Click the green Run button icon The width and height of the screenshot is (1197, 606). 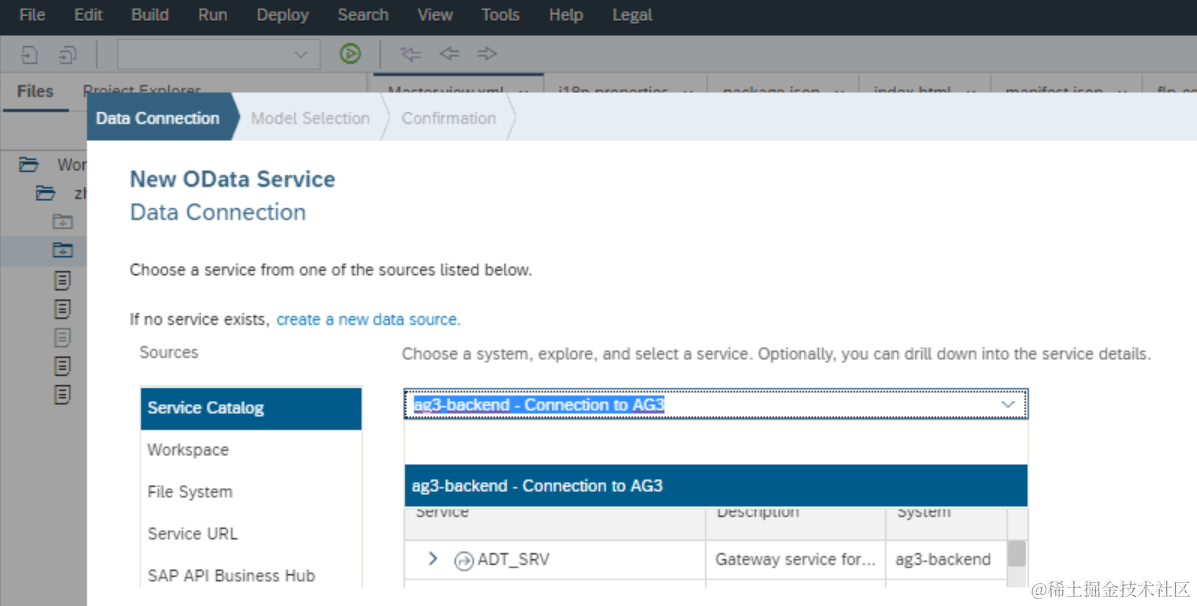pyautogui.click(x=350, y=53)
